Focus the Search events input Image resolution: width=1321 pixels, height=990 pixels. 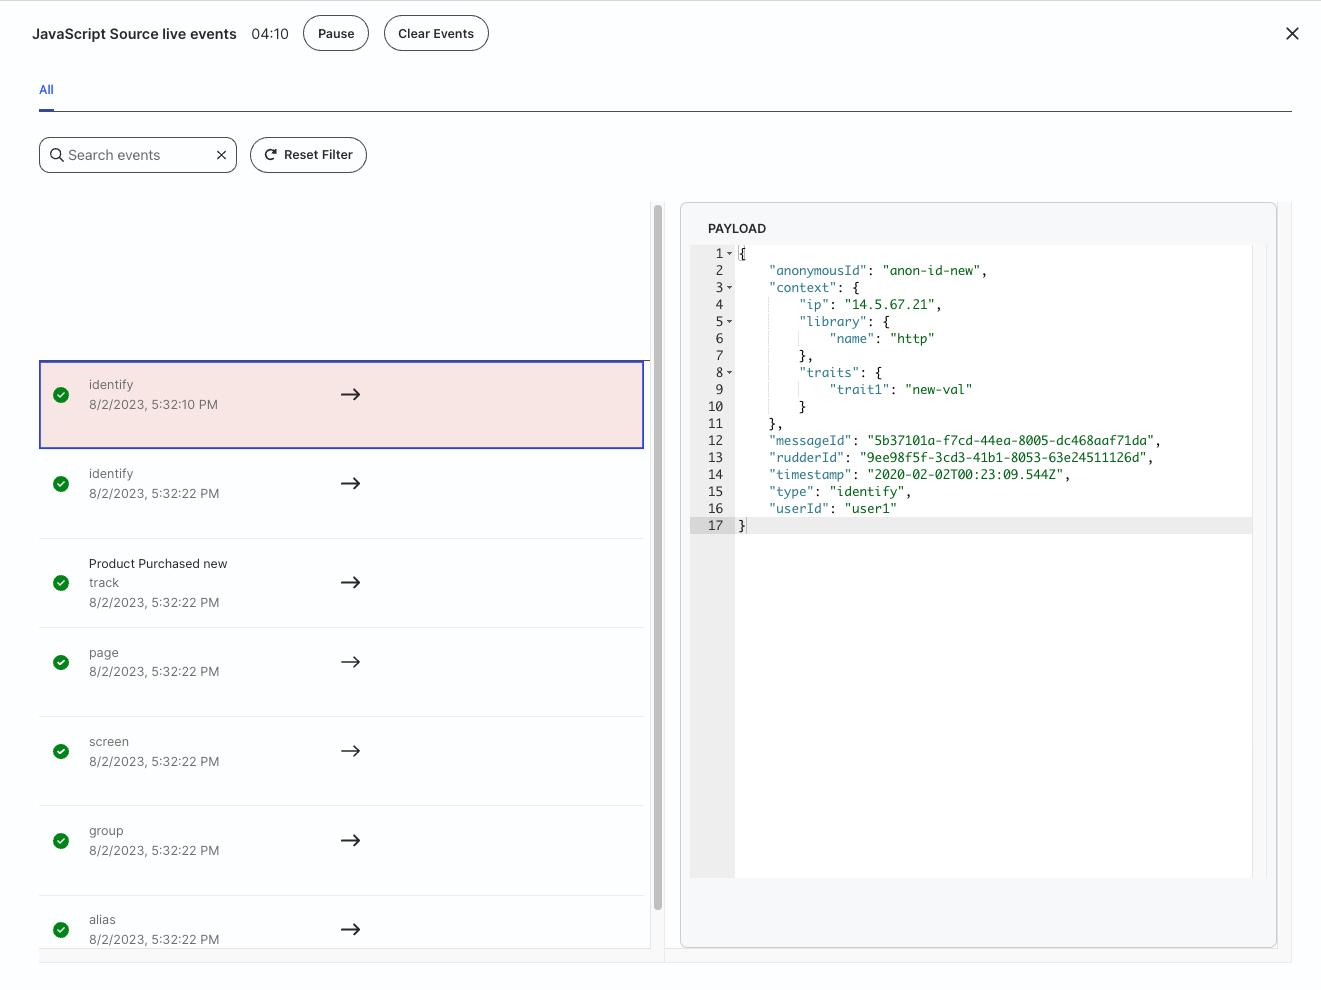pos(138,155)
